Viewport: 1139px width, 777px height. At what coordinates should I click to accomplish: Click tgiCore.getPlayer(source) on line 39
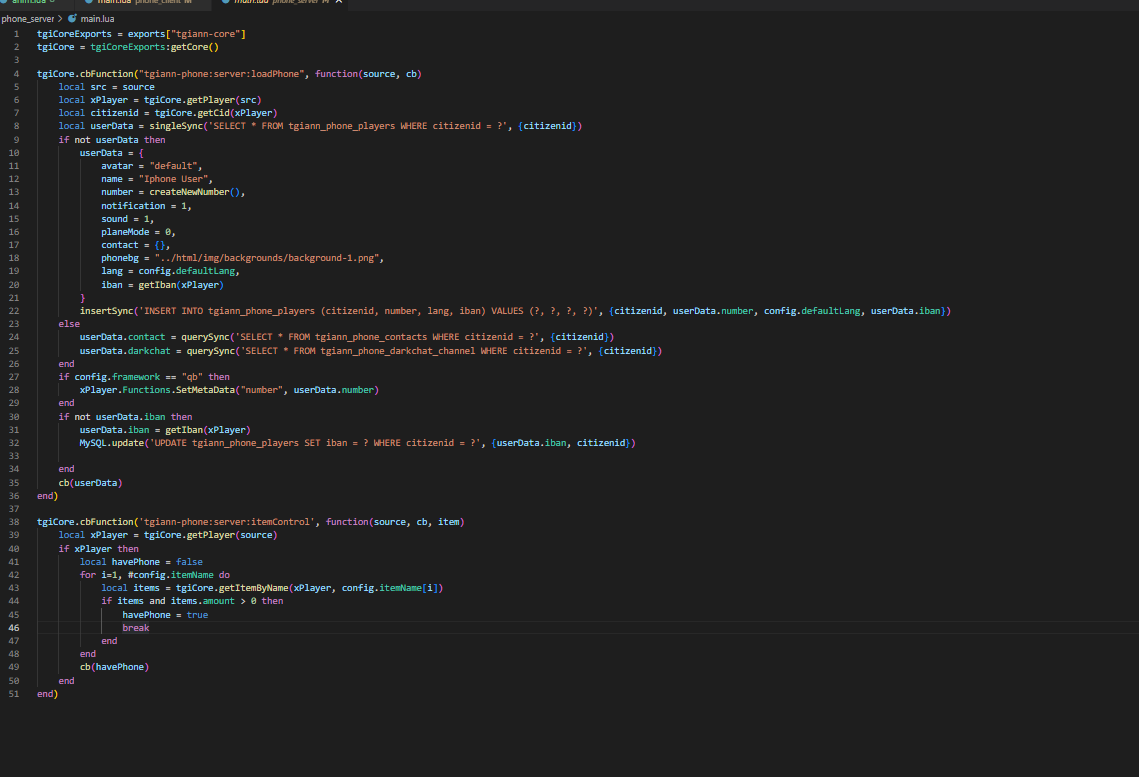pyautogui.click(x=211, y=536)
